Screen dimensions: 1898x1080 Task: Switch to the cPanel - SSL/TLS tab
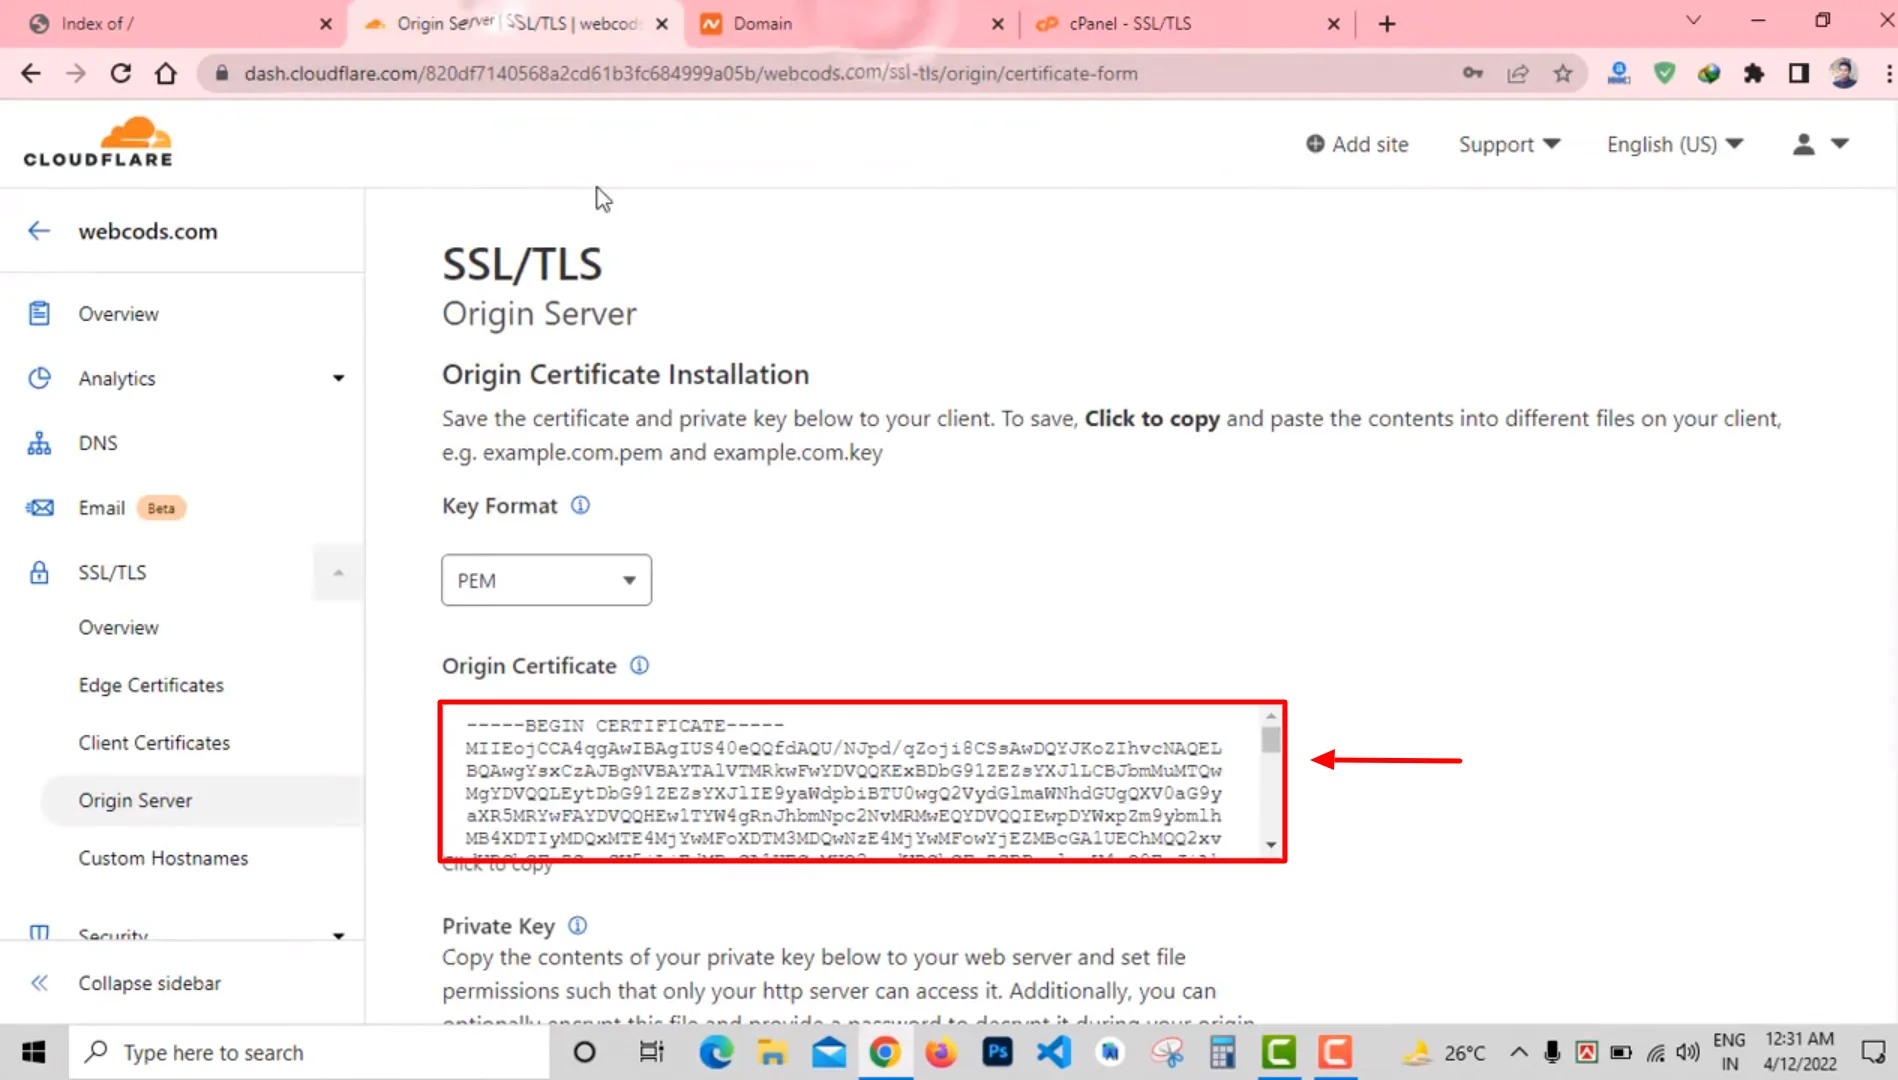click(1188, 24)
